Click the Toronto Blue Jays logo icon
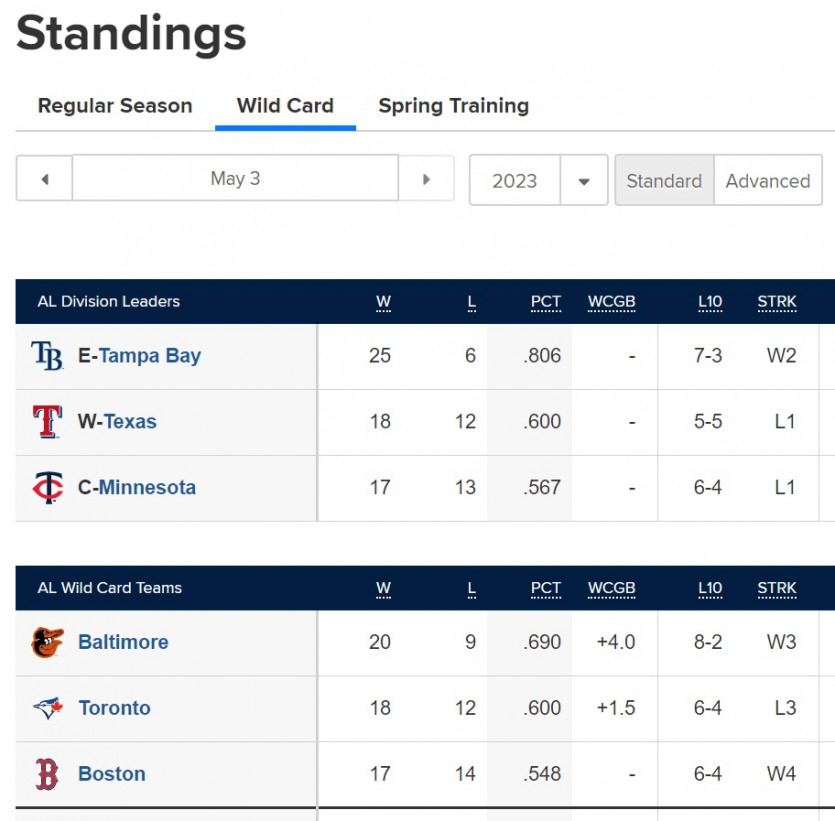 click(x=47, y=708)
